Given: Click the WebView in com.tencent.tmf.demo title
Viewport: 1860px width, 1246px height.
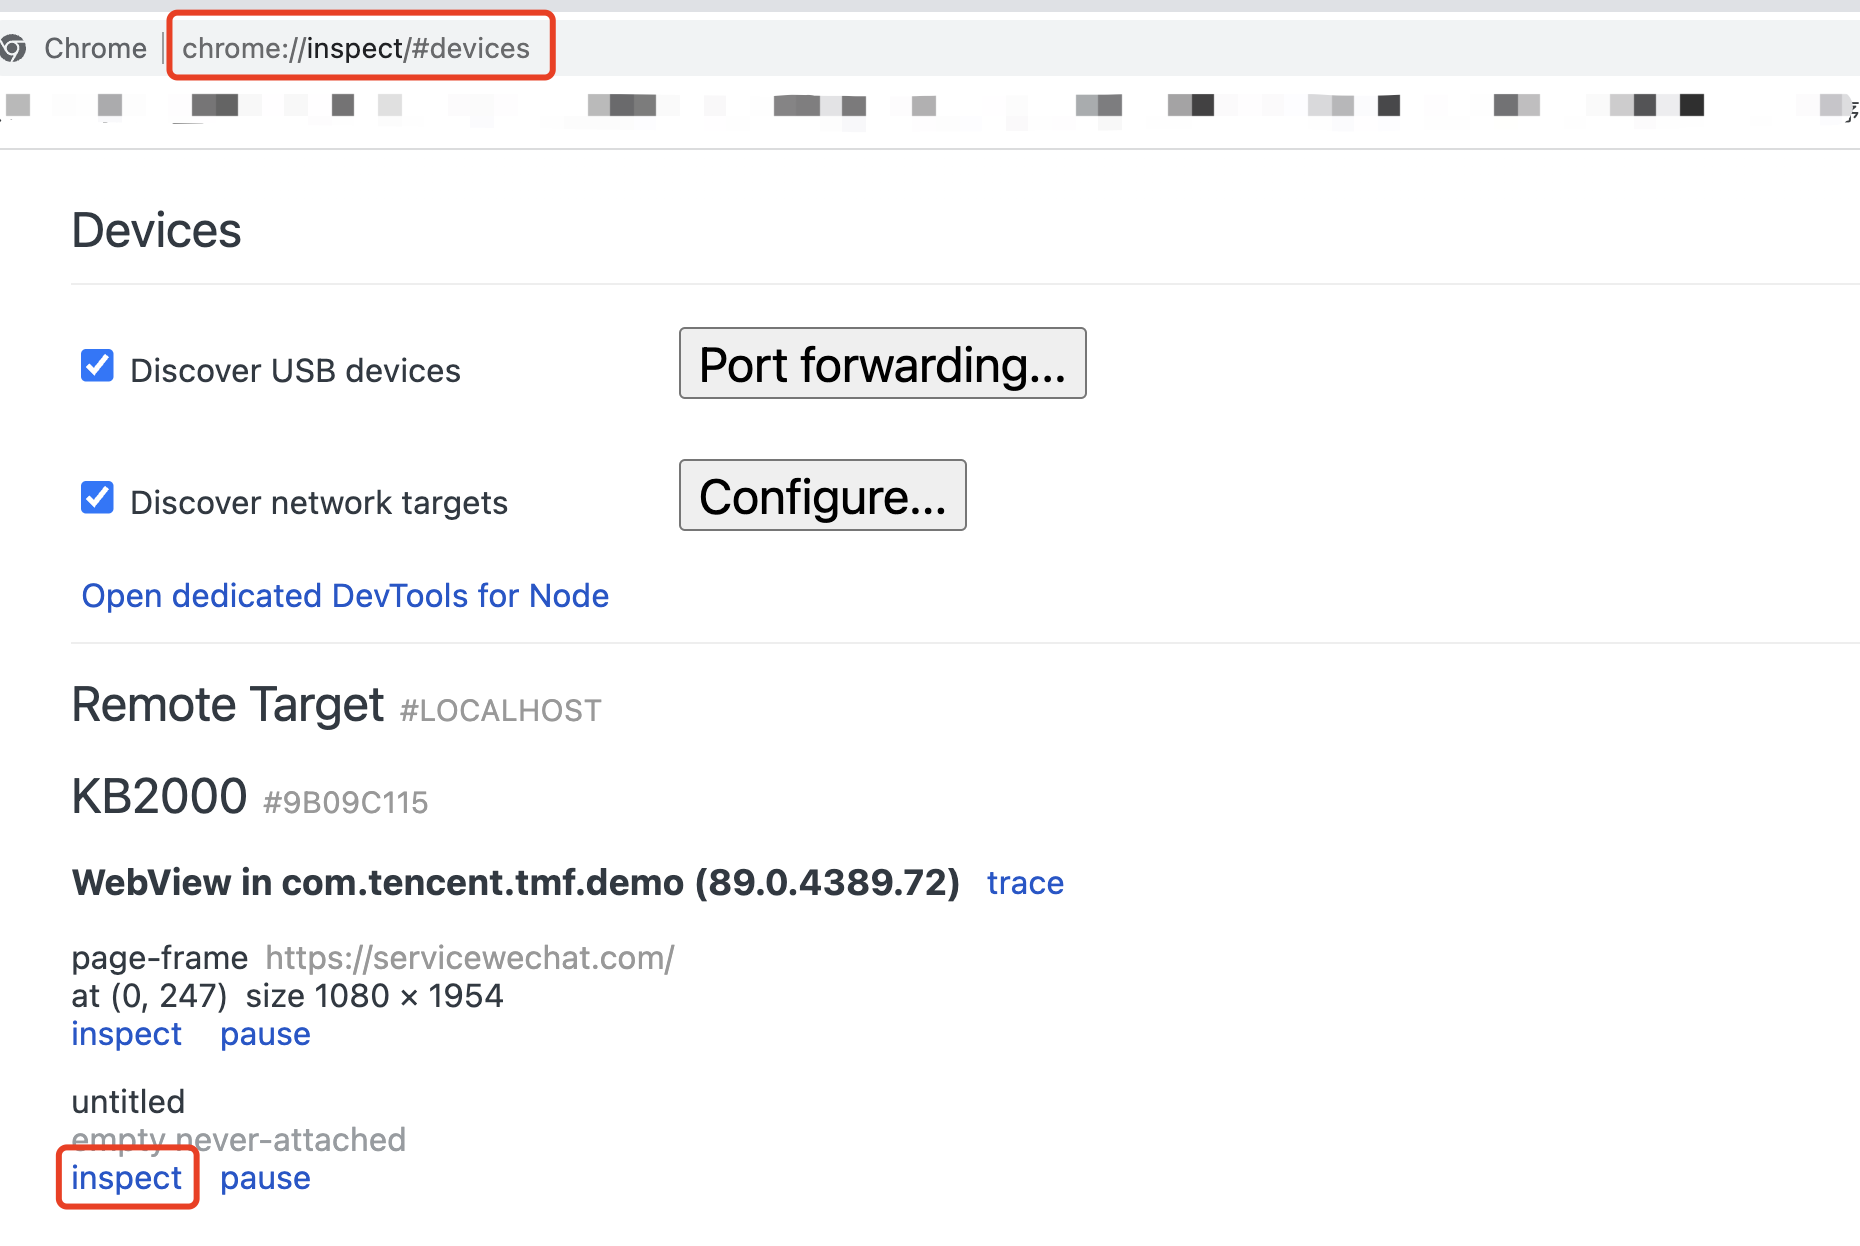Looking at the screenshot, I should (x=515, y=883).
